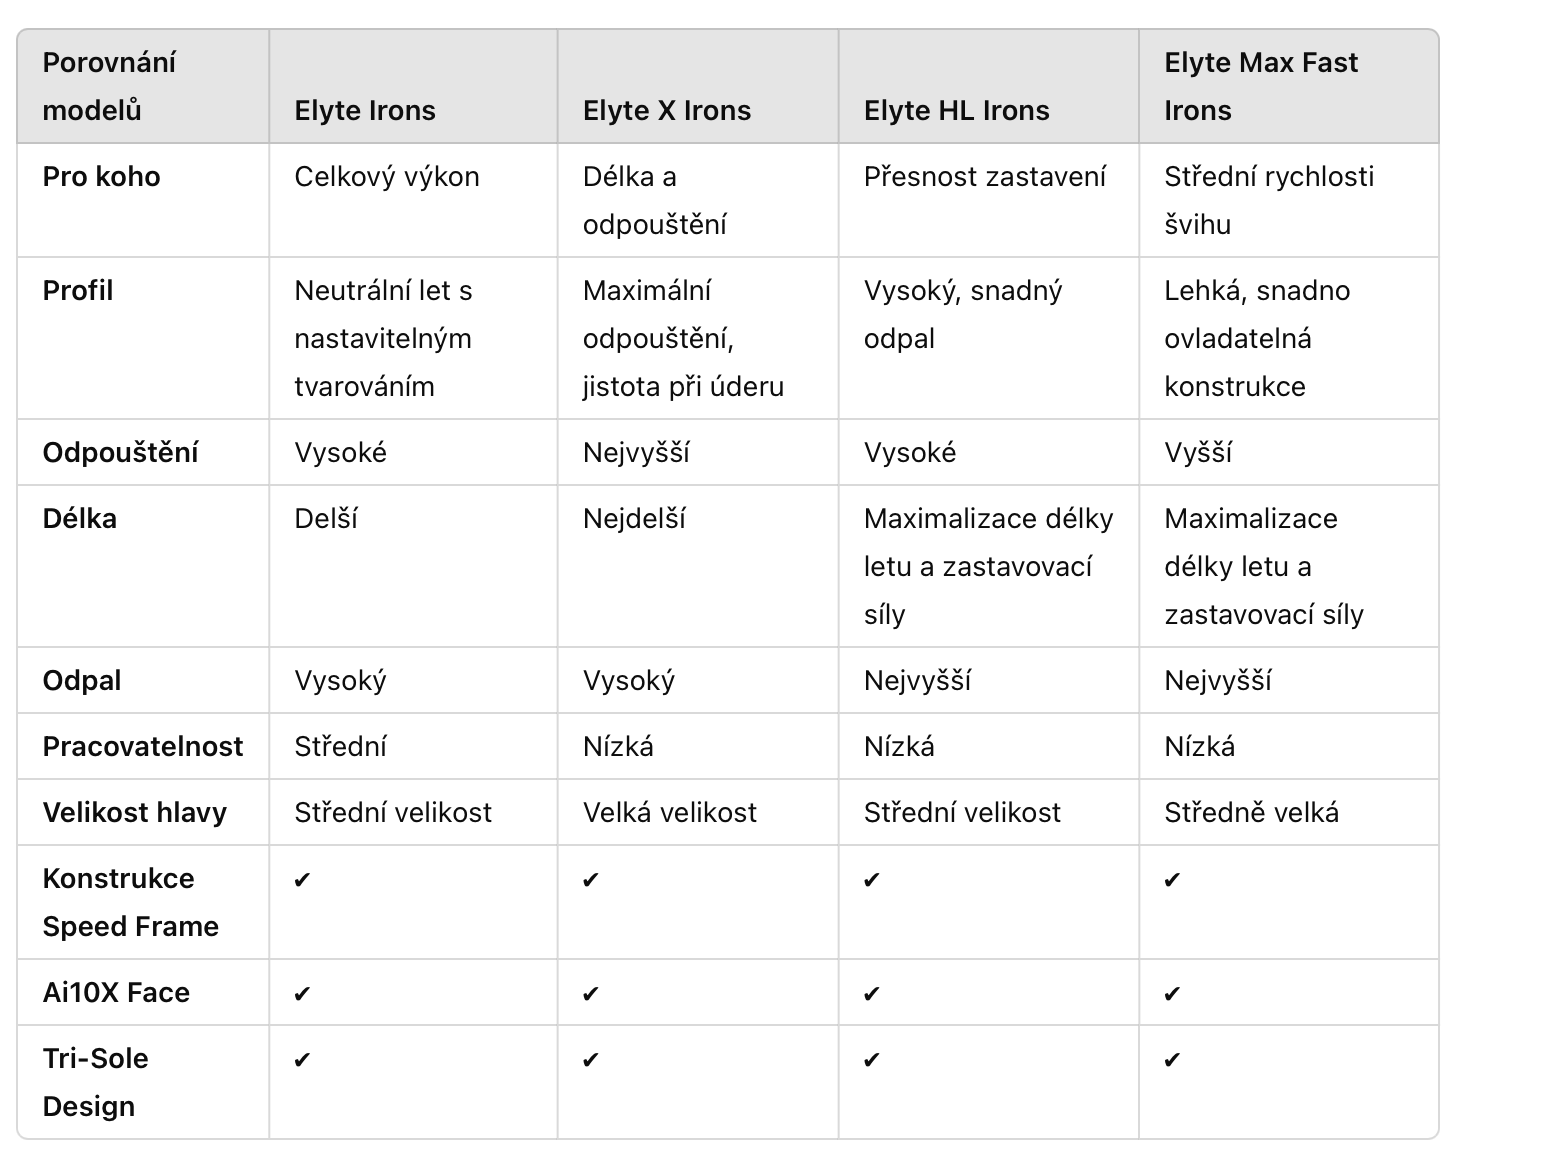Click Ai10X Face checkmark for Elyte X Irons
The image size is (1548, 1152).
(591, 993)
